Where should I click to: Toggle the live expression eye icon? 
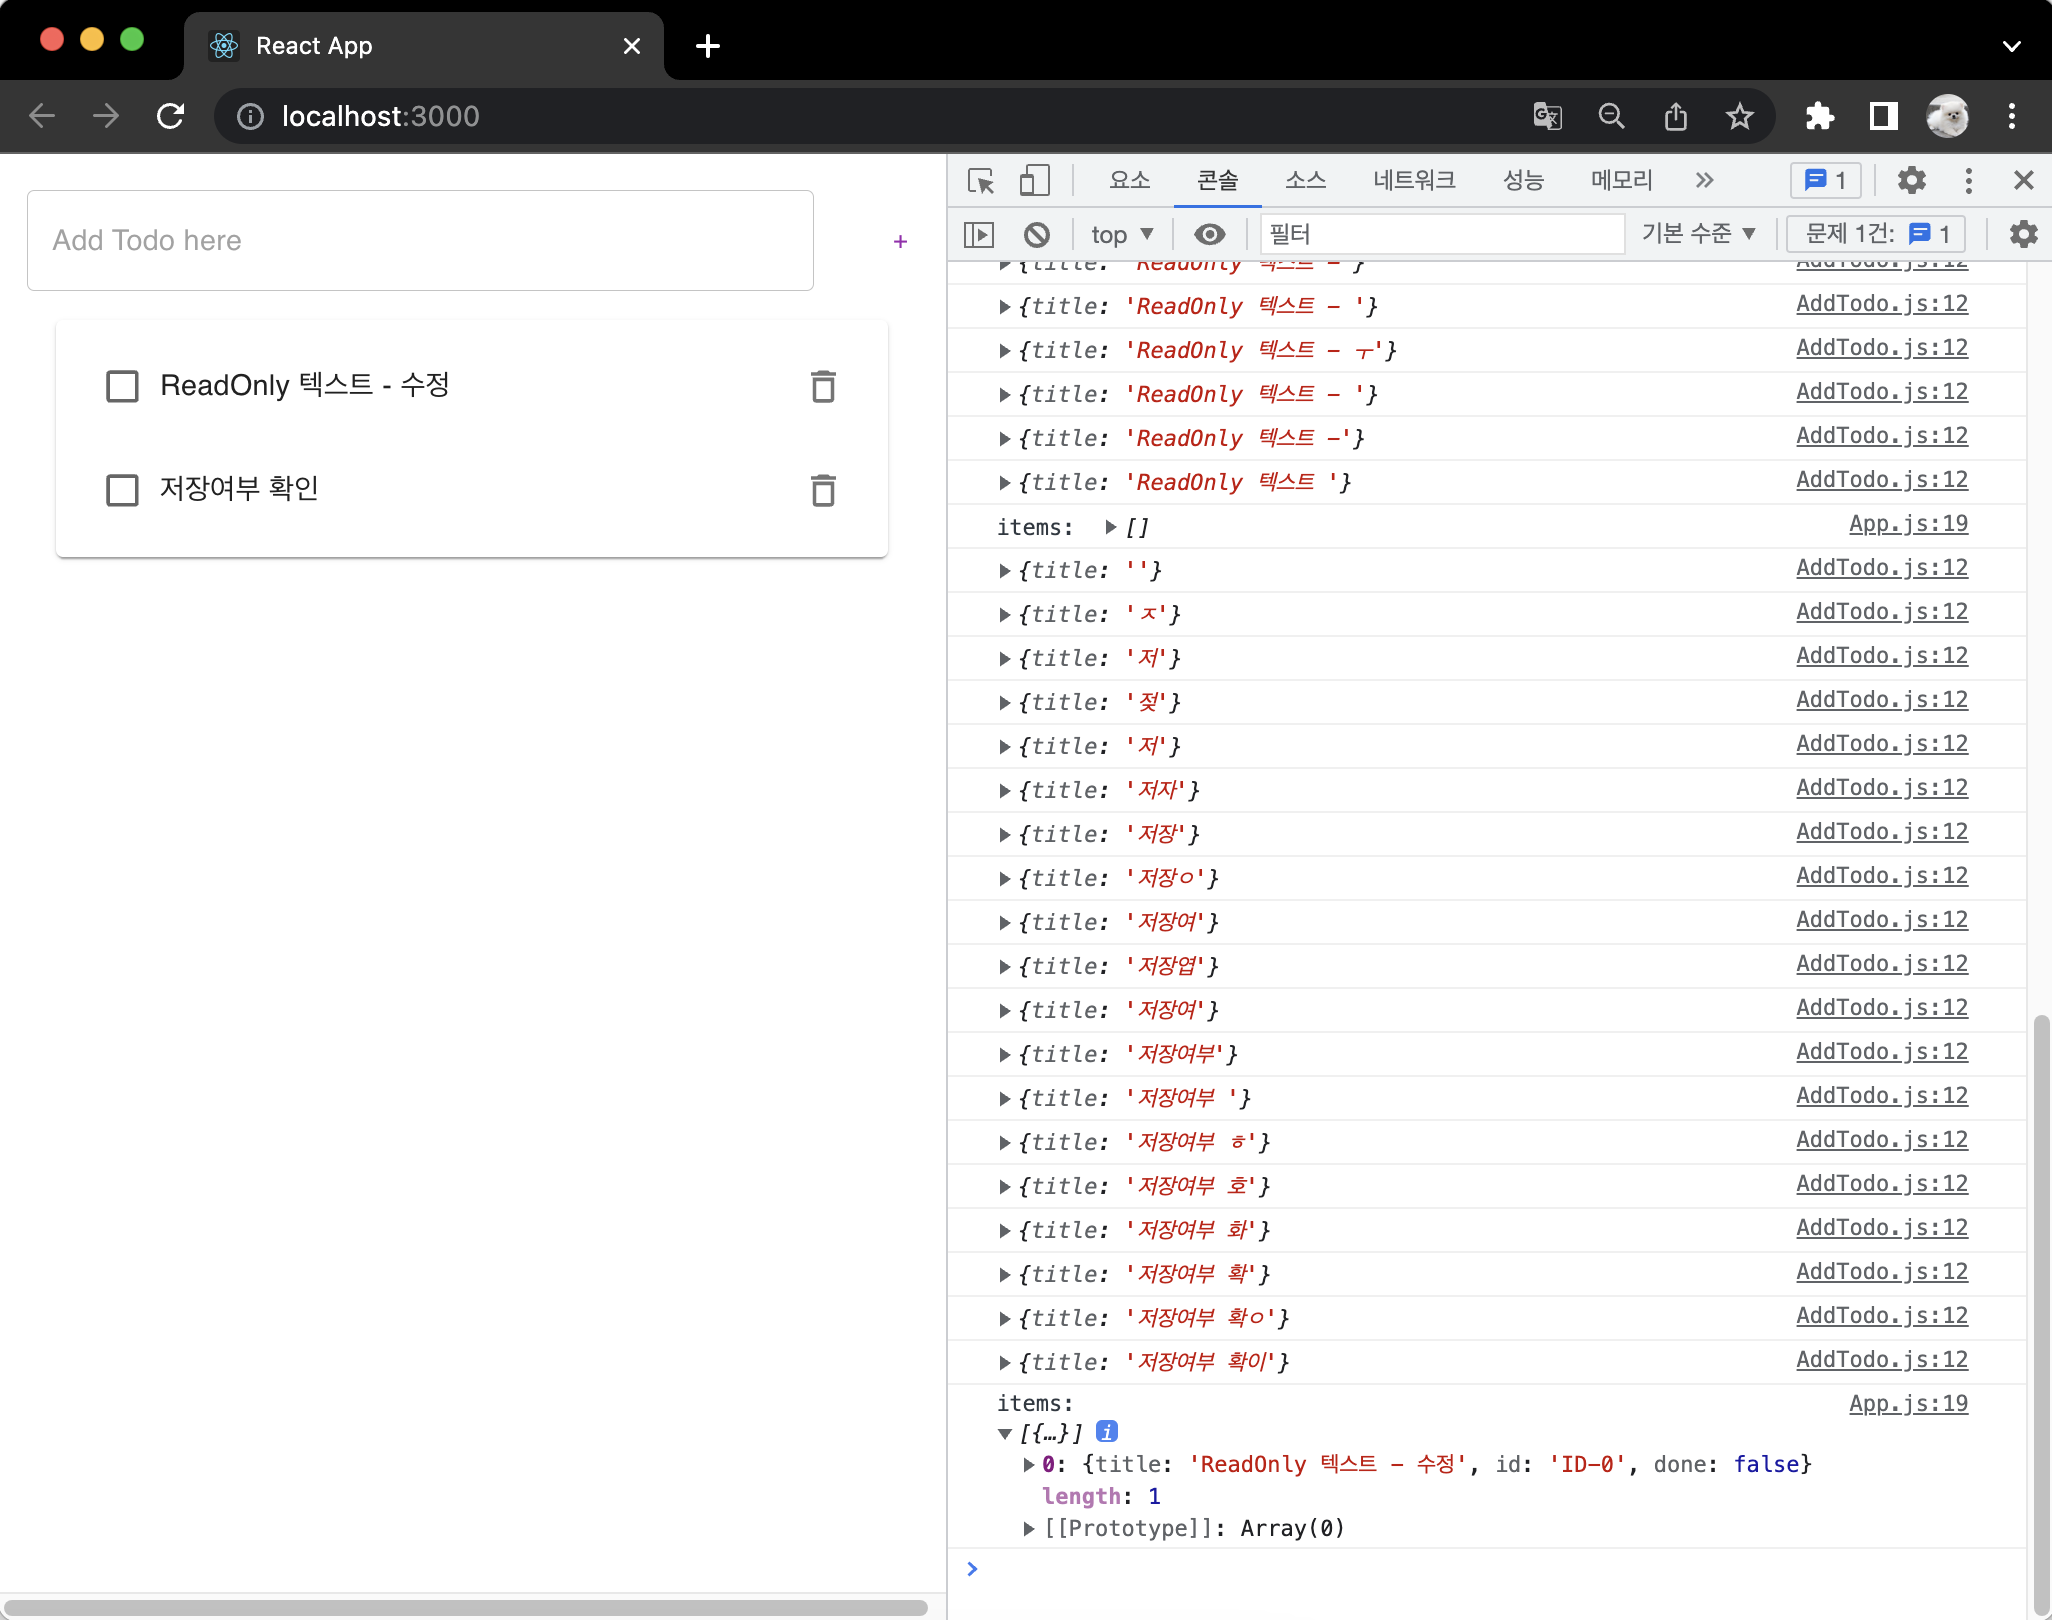tap(1209, 235)
